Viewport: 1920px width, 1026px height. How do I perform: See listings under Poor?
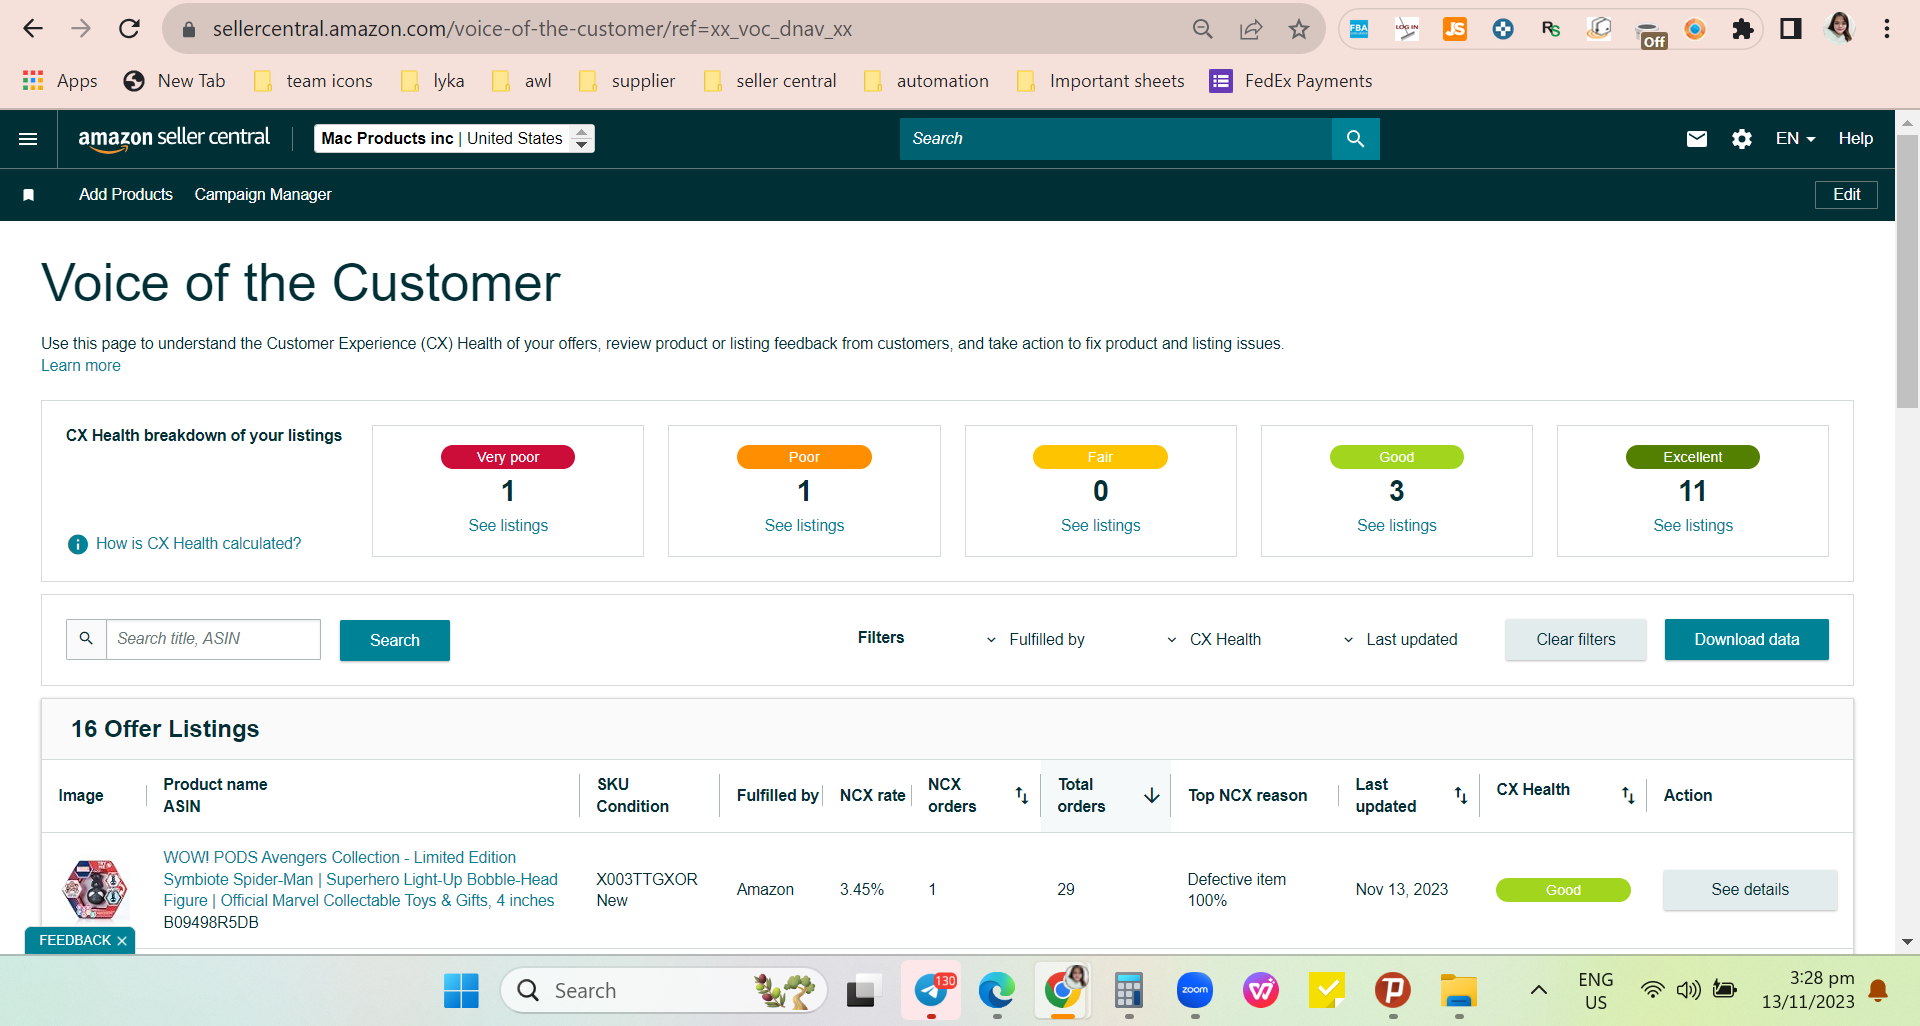click(x=804, y=526)
